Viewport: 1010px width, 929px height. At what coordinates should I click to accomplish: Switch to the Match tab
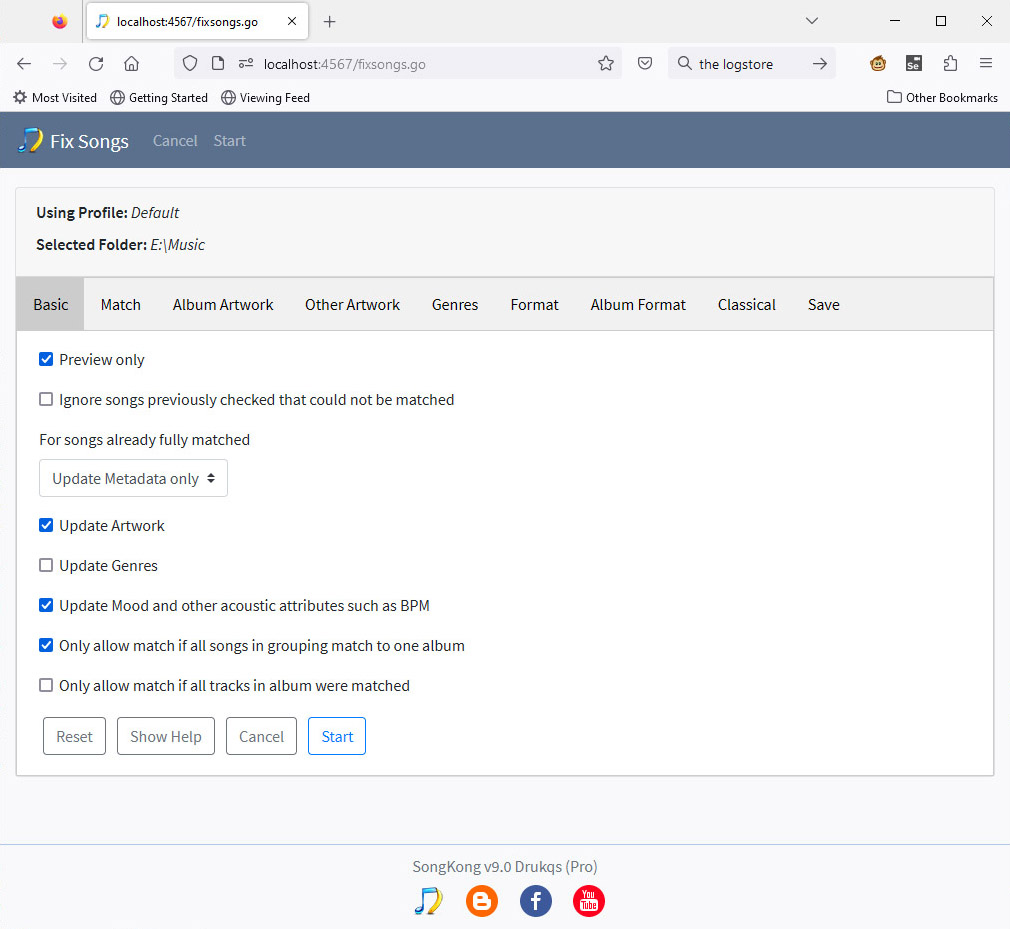[x=120, y=305]
